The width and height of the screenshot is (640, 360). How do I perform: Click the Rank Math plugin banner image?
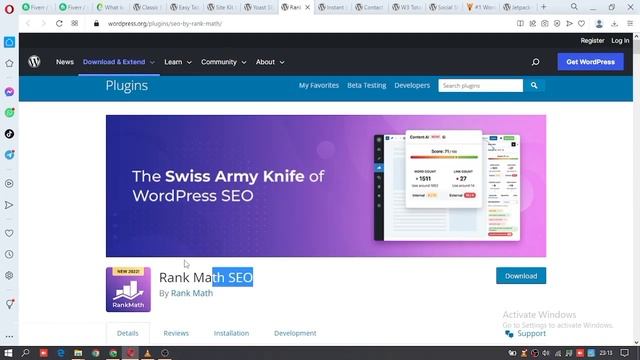click(326, 186)
